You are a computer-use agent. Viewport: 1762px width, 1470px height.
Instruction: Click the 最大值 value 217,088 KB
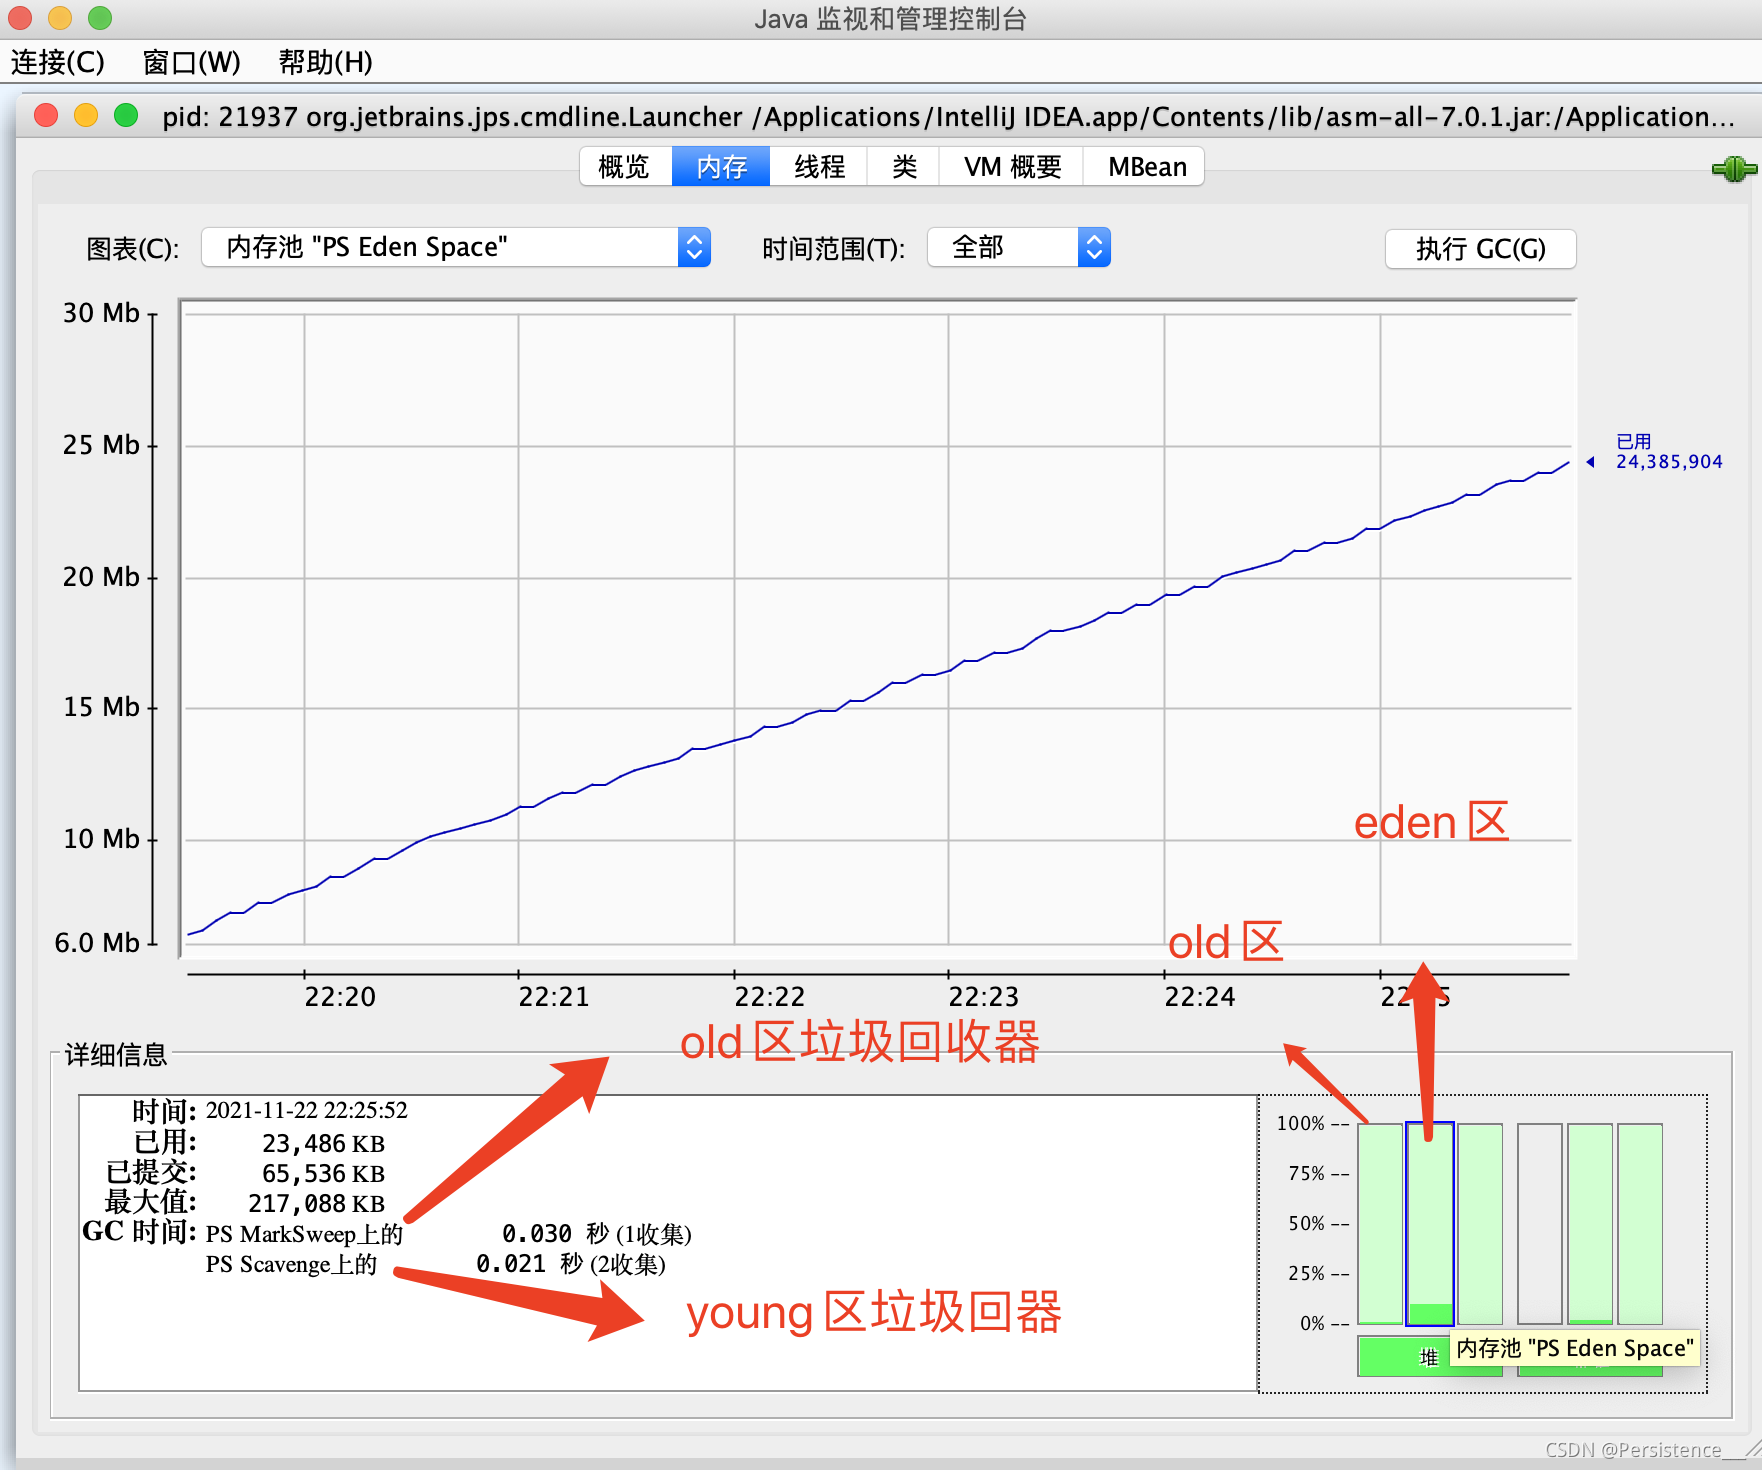[x=317, y=1203]
